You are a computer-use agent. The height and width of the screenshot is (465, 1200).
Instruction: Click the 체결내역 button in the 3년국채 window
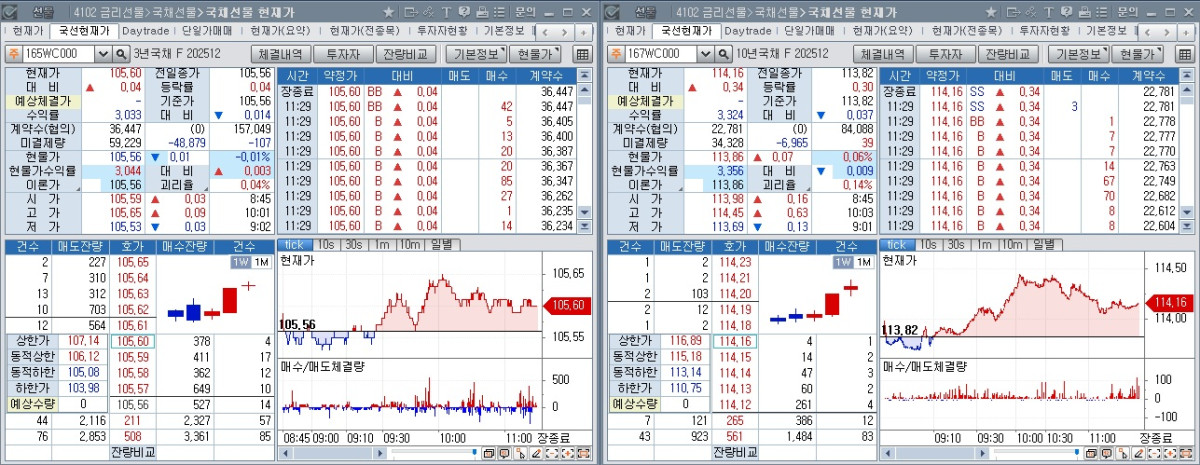pyautogui.click(x=281, y=54)
